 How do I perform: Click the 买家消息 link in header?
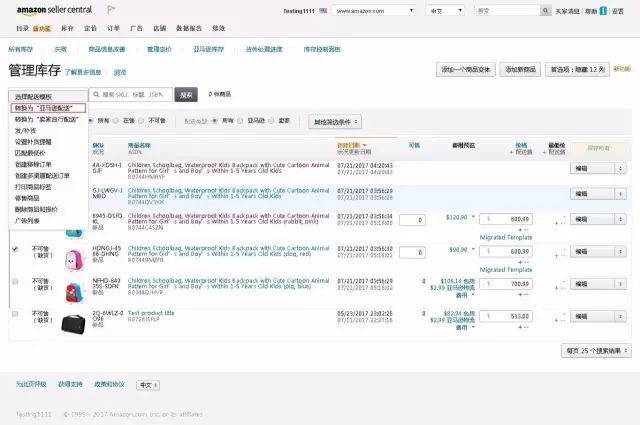[567, 11]
